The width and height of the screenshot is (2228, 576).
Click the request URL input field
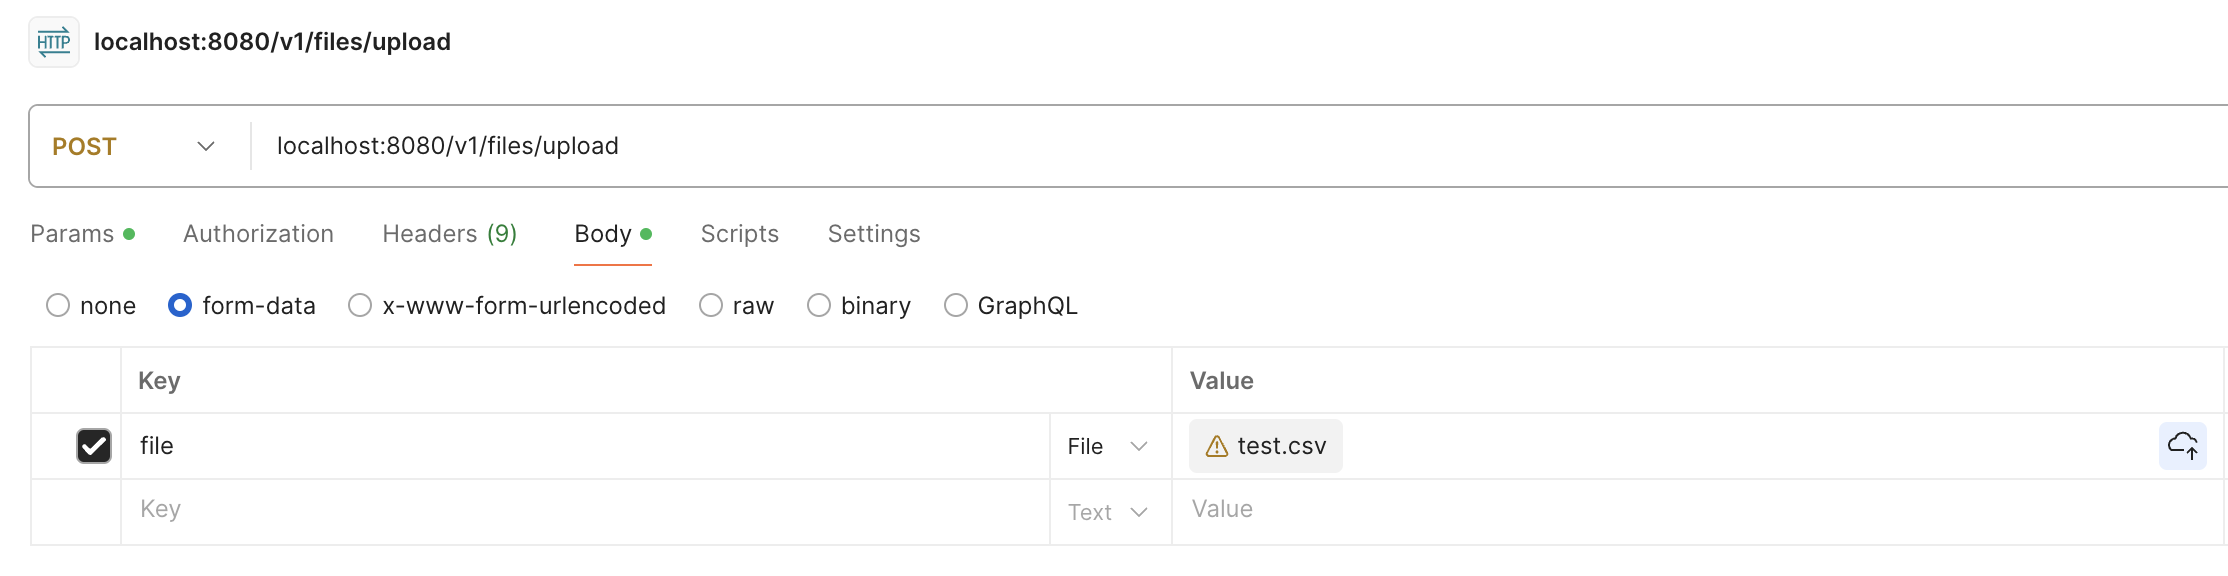pos(1200,146)
